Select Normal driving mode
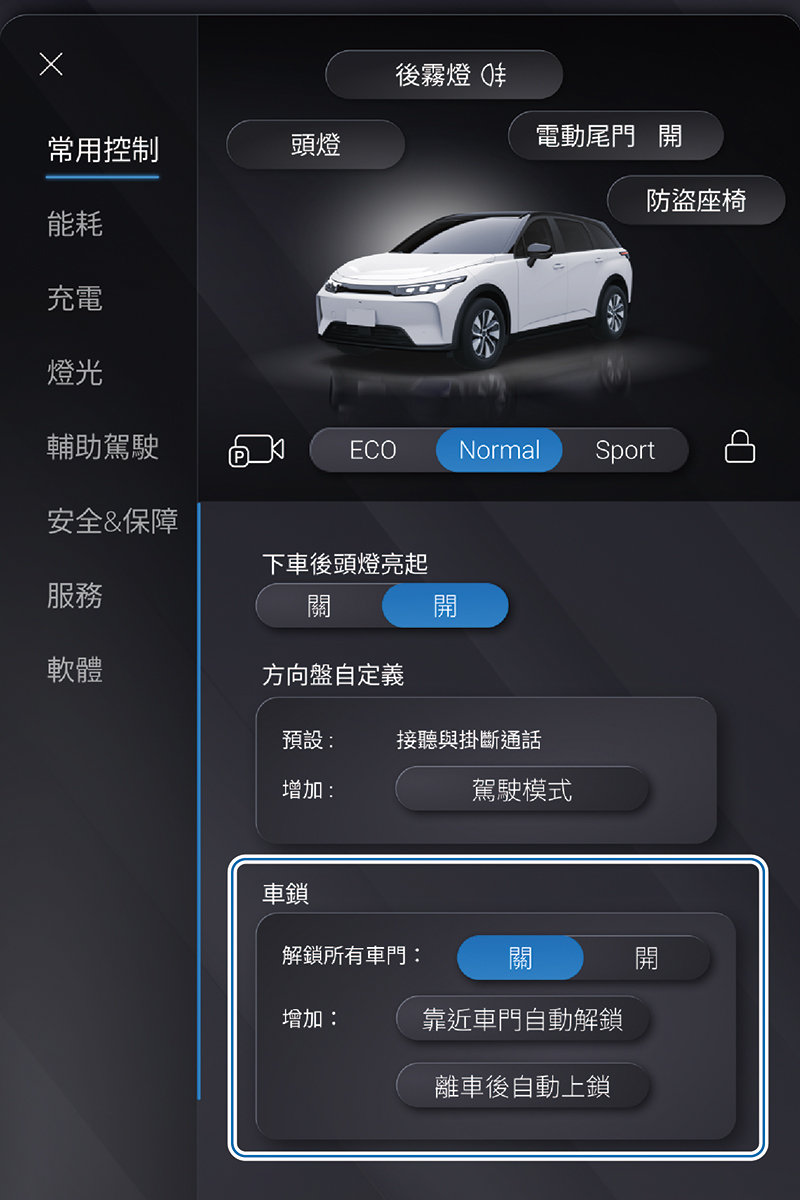Screen dimensions: 800x1200 pyautogui.click(x=499, y=450)
